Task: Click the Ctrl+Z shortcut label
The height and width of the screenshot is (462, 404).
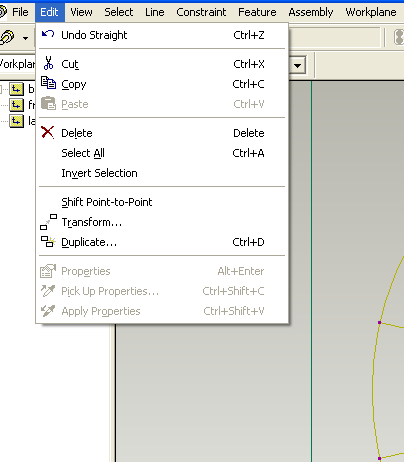Action: click(249, 35)
